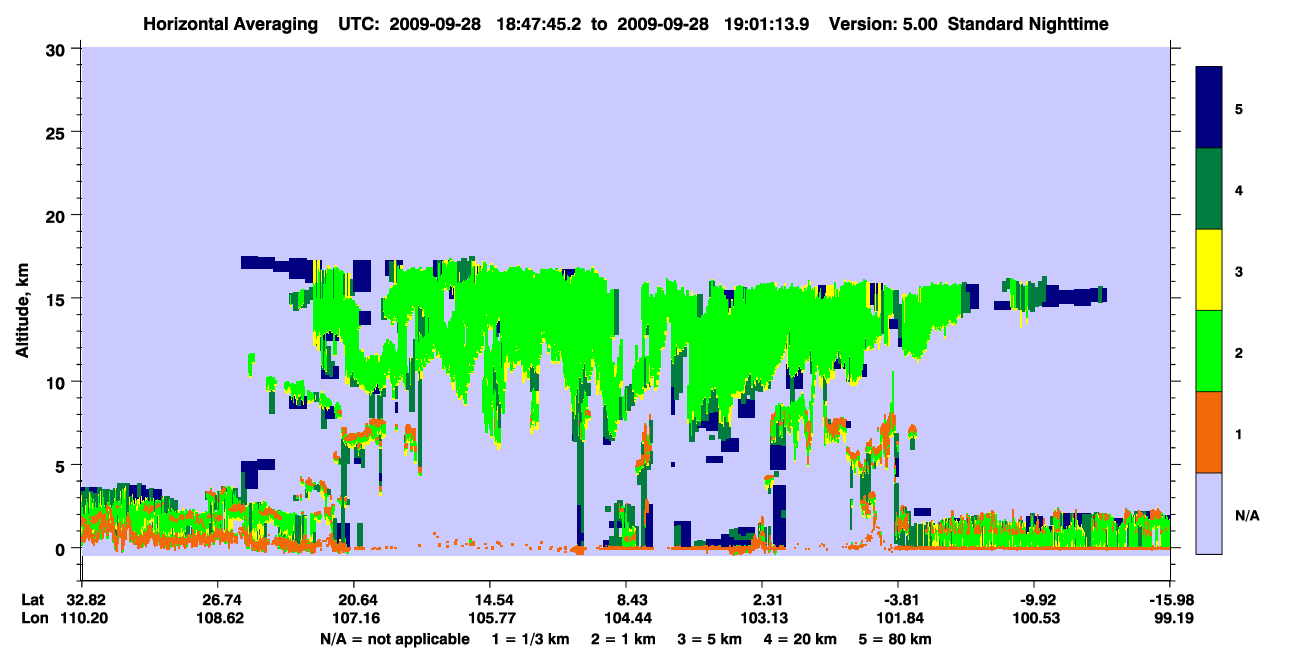The image size is (1300, 667).
Task: Click 'N/A = not applicable' legend note
Action: click(x=394, y=639)
